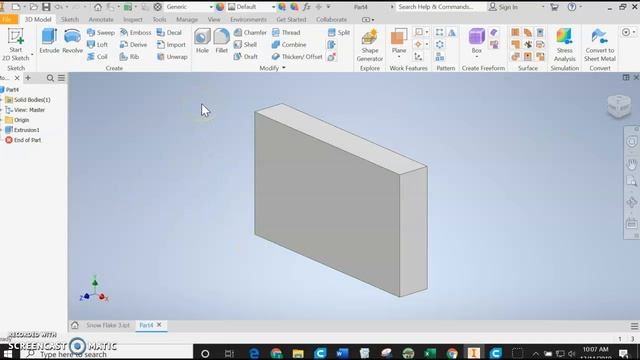Viewport: 640px width, 360px height.
Task: Open the Fillet tool
Action: click(x=221, y=41)
